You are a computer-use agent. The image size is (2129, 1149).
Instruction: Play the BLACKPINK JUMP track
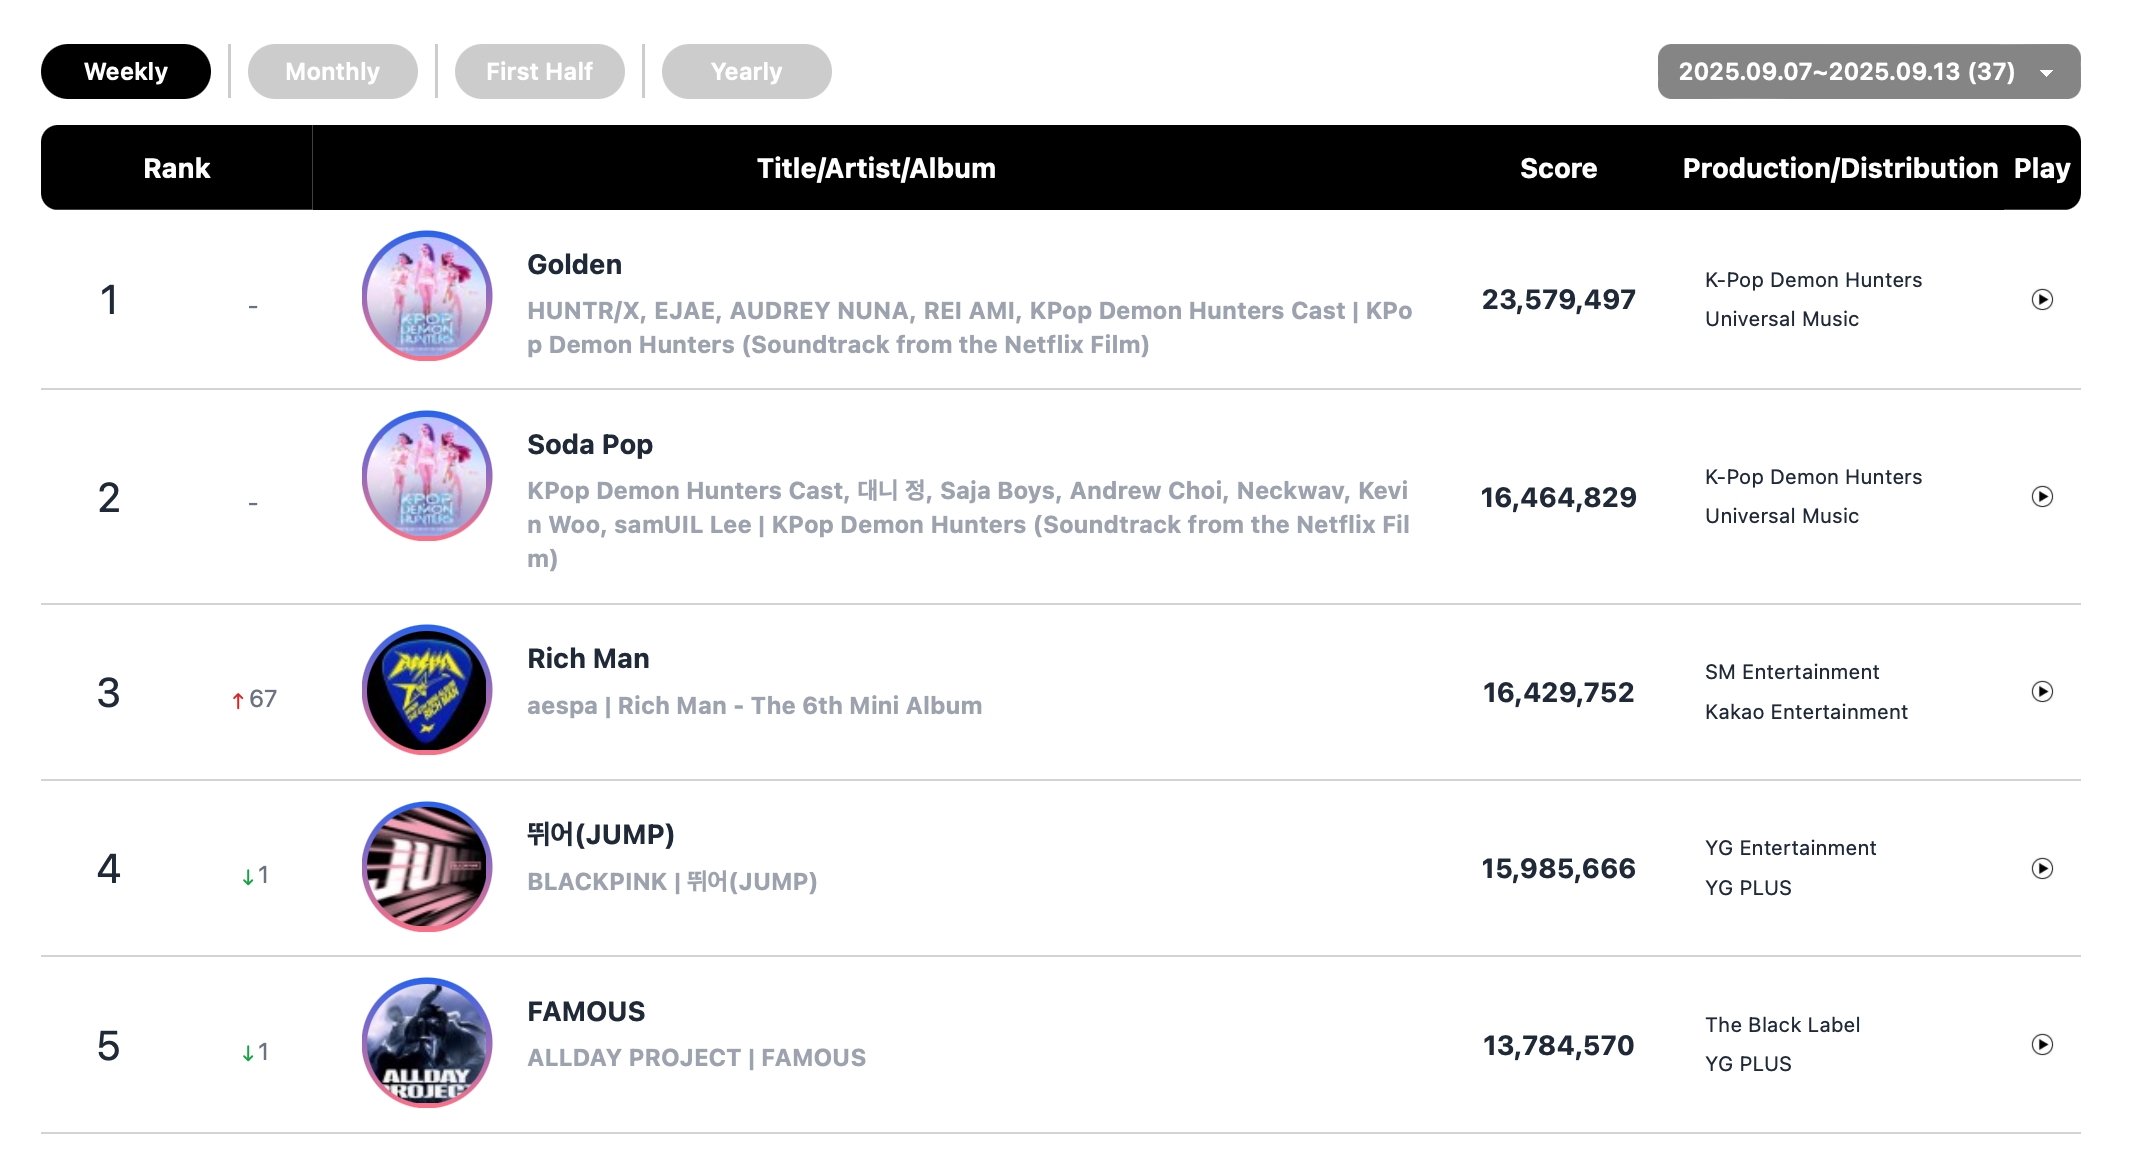pos(2041,868)
